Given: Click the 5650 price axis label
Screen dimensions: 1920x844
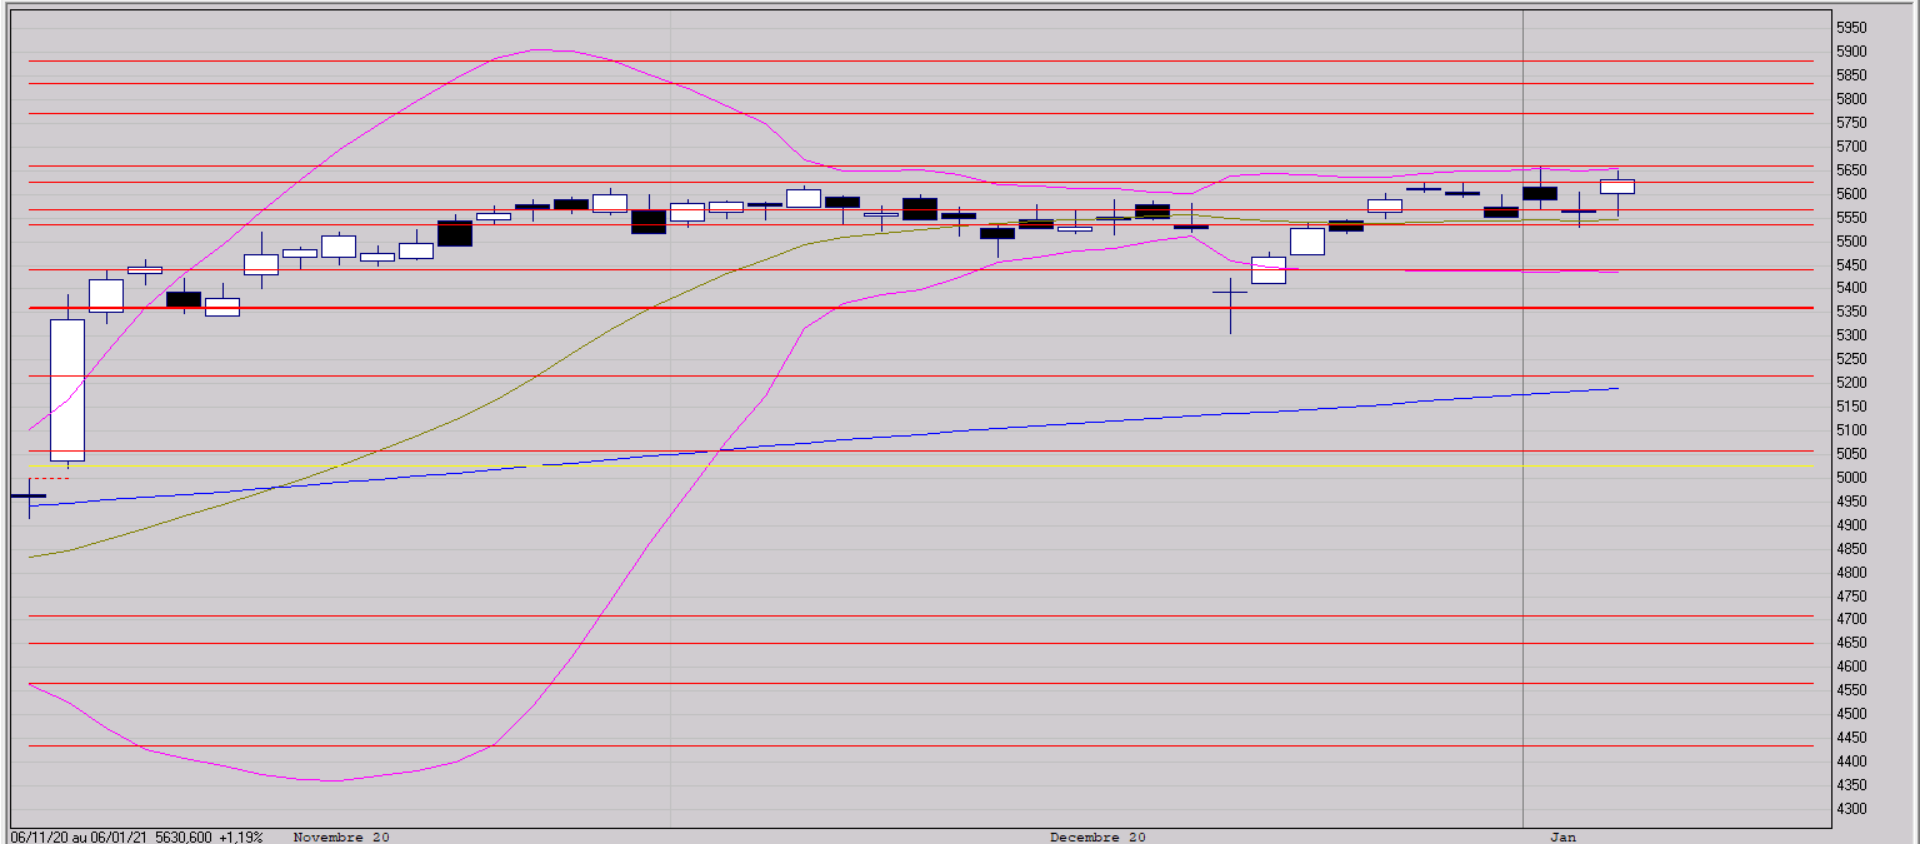Looking at the screenshot, I should (1851, 170).
